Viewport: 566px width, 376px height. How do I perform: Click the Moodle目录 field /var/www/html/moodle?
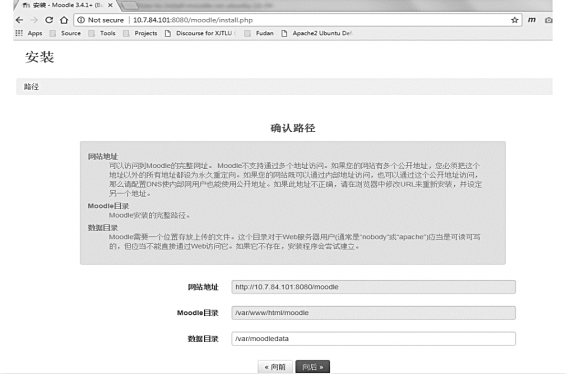pyautogui.click(x=374, y=313)
